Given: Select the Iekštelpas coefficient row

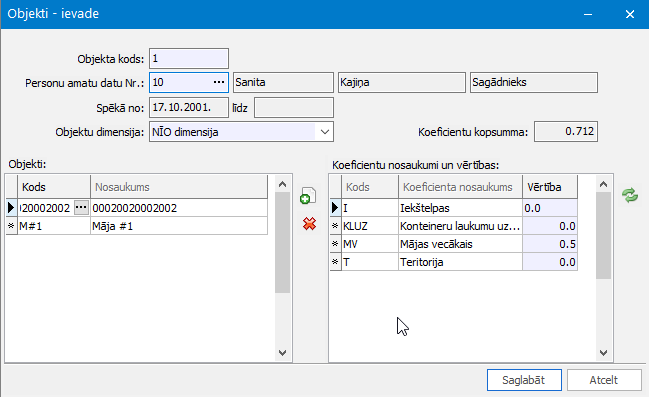Looking at the screenshot, I should [x=460, y=208].
